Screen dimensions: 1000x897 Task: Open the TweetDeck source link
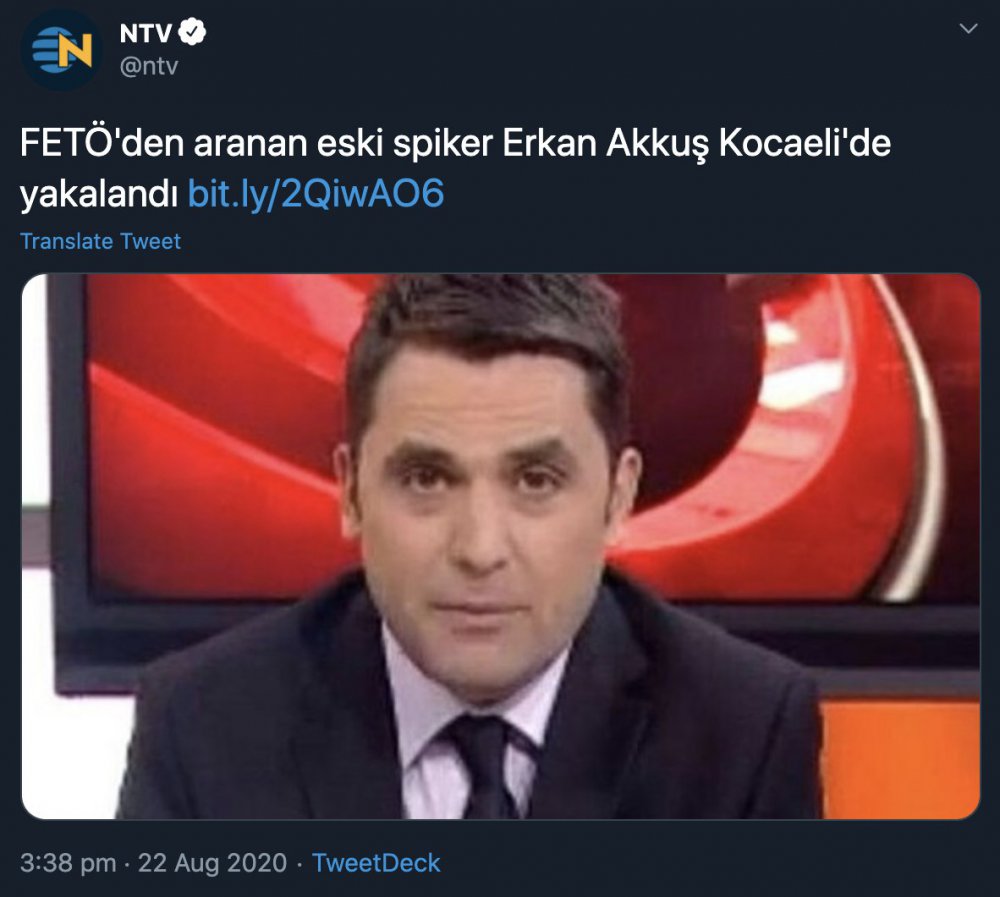coord(376,863)
